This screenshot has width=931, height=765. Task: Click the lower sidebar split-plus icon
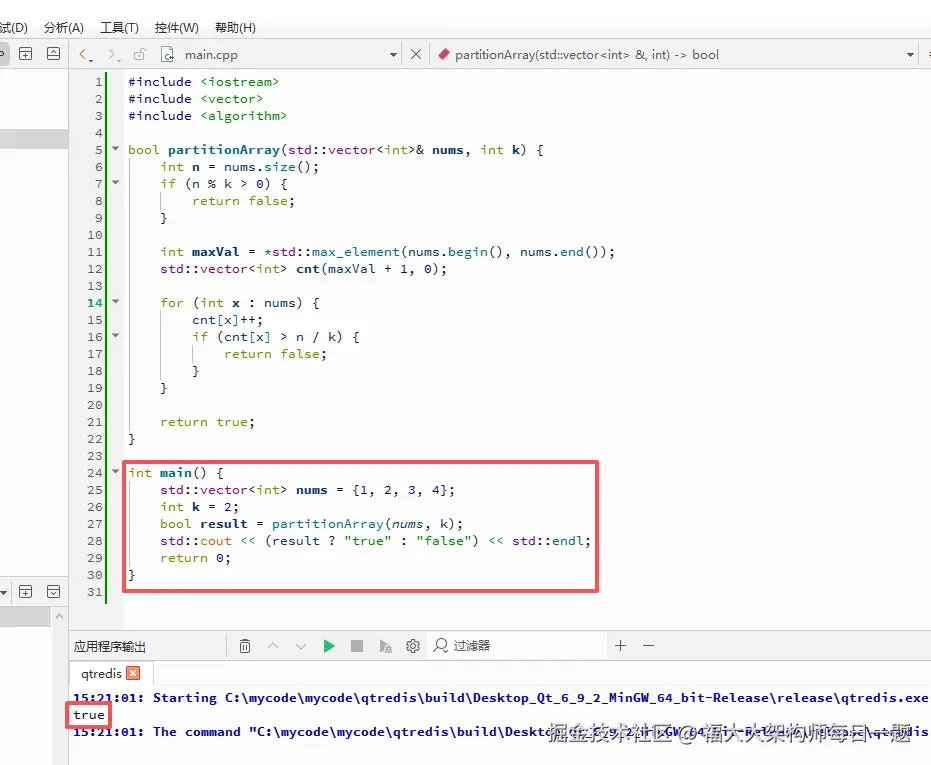coord(26,592)
